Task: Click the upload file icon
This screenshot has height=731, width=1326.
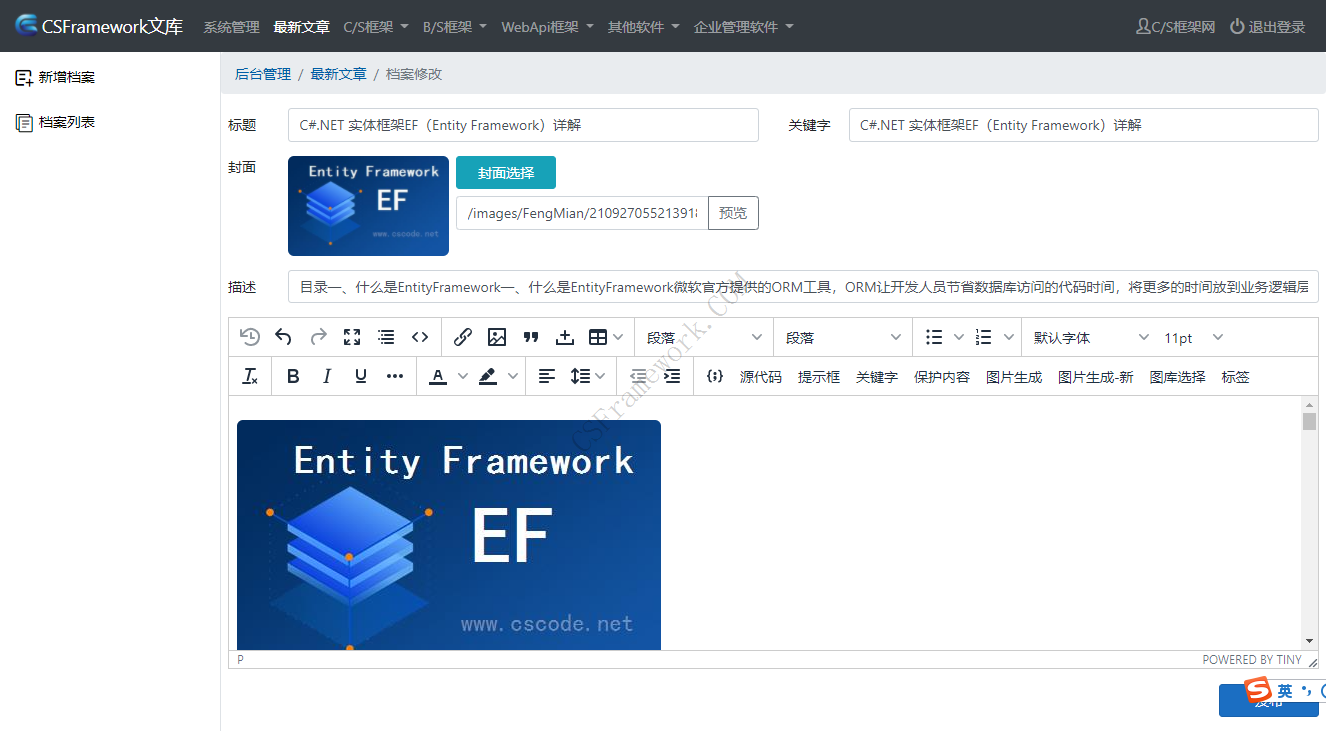Action: point(565,337)
